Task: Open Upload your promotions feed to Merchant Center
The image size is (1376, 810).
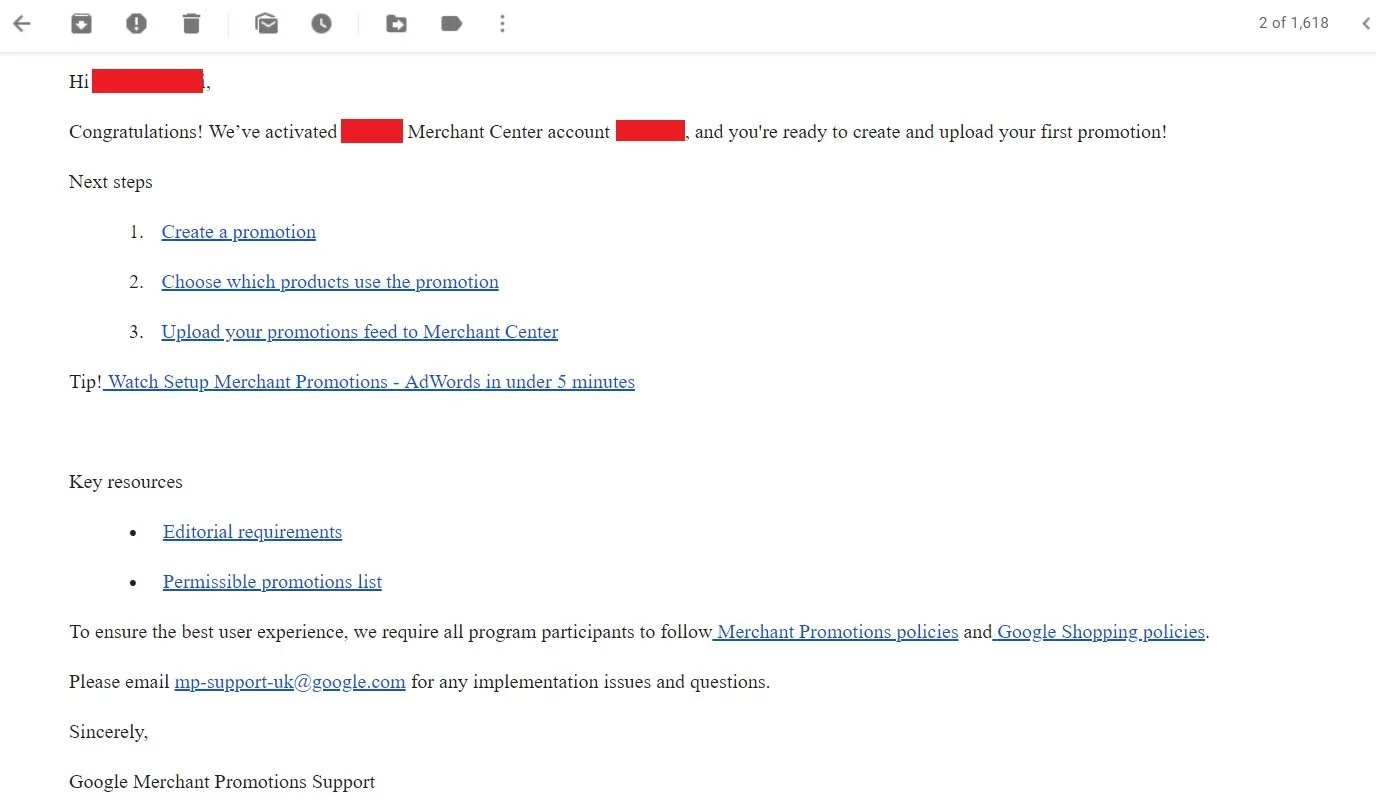Action: (359, 332)
